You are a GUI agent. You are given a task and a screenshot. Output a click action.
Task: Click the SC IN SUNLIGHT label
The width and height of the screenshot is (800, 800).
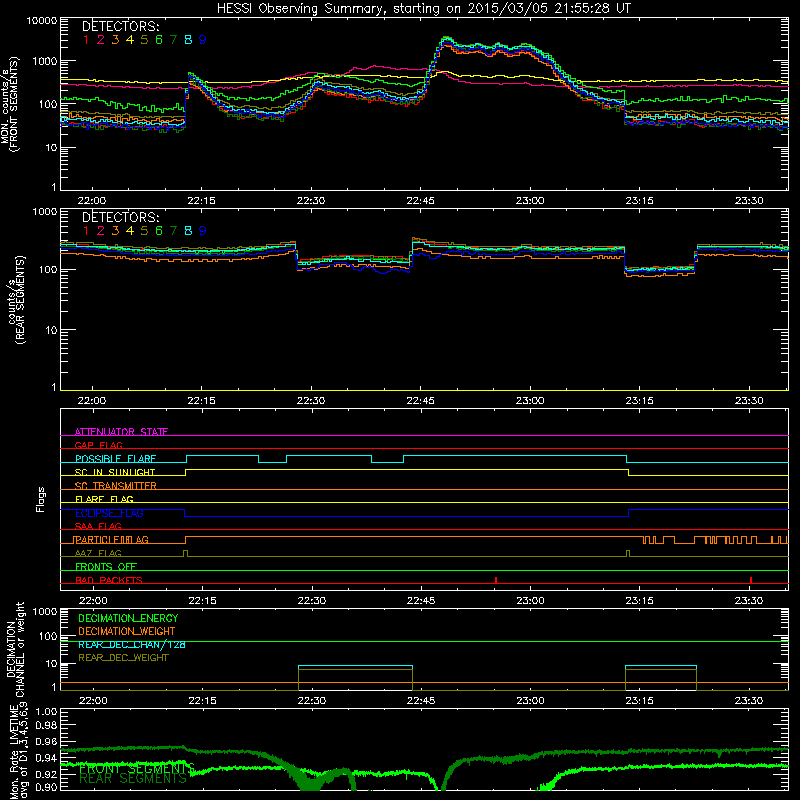(x=115, y=472)
